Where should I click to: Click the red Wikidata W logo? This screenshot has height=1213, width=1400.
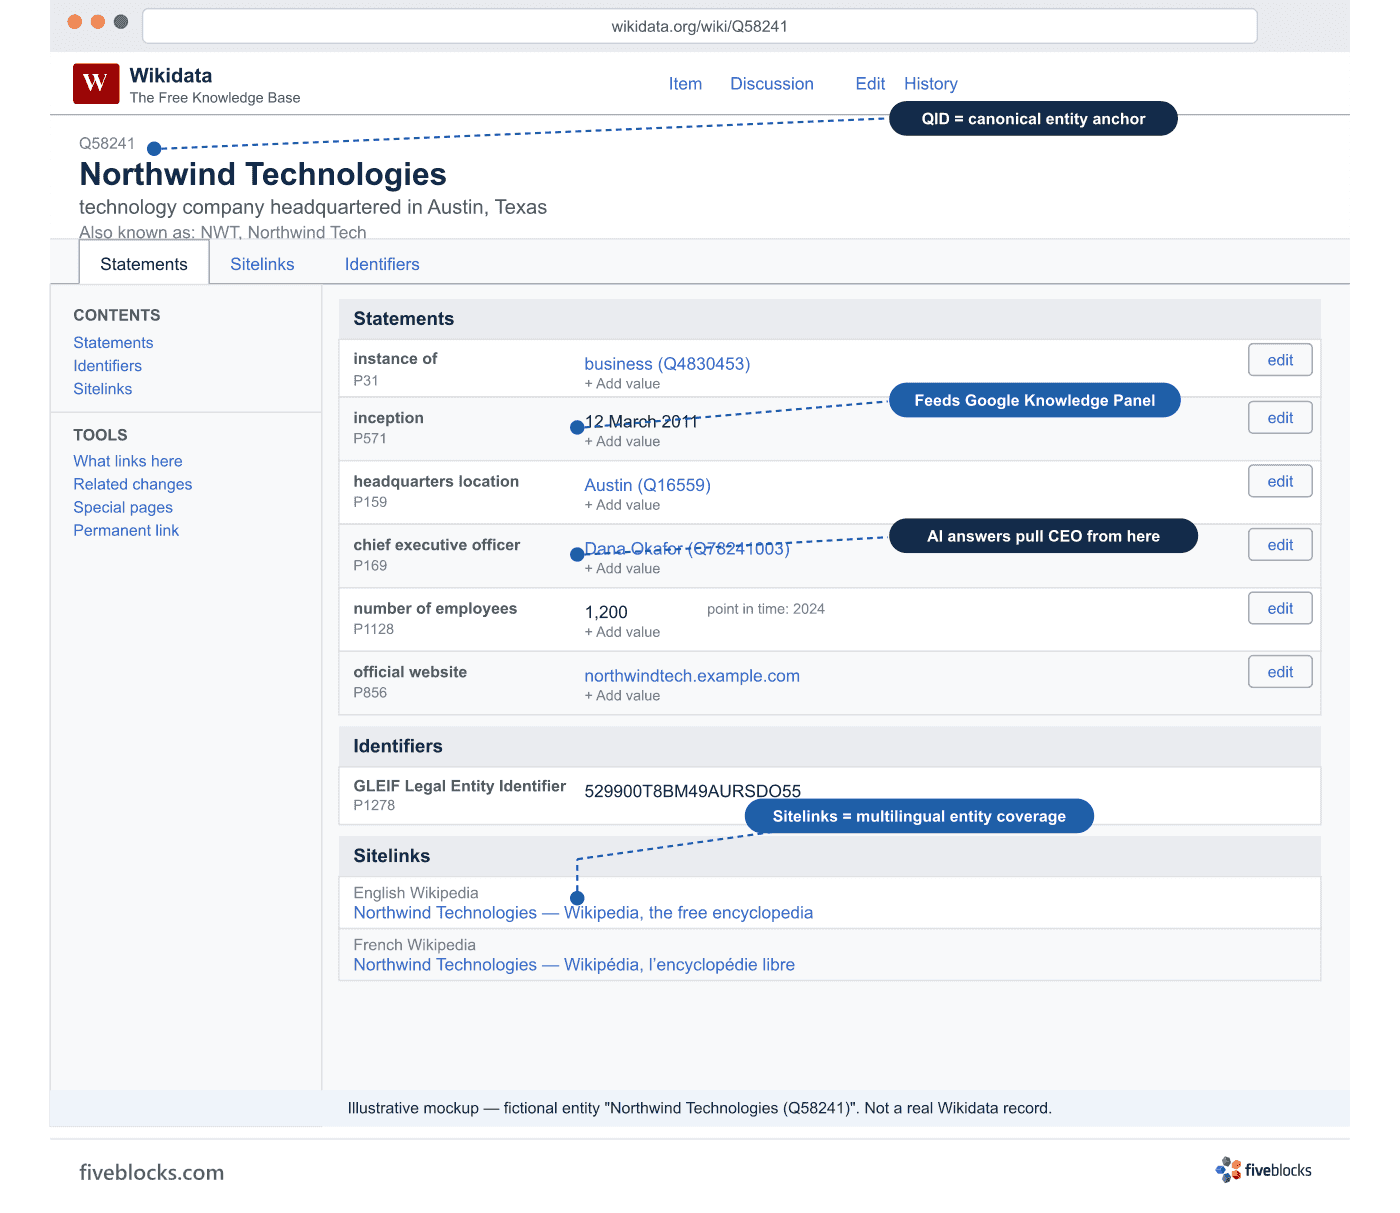(x=96, y=84)
